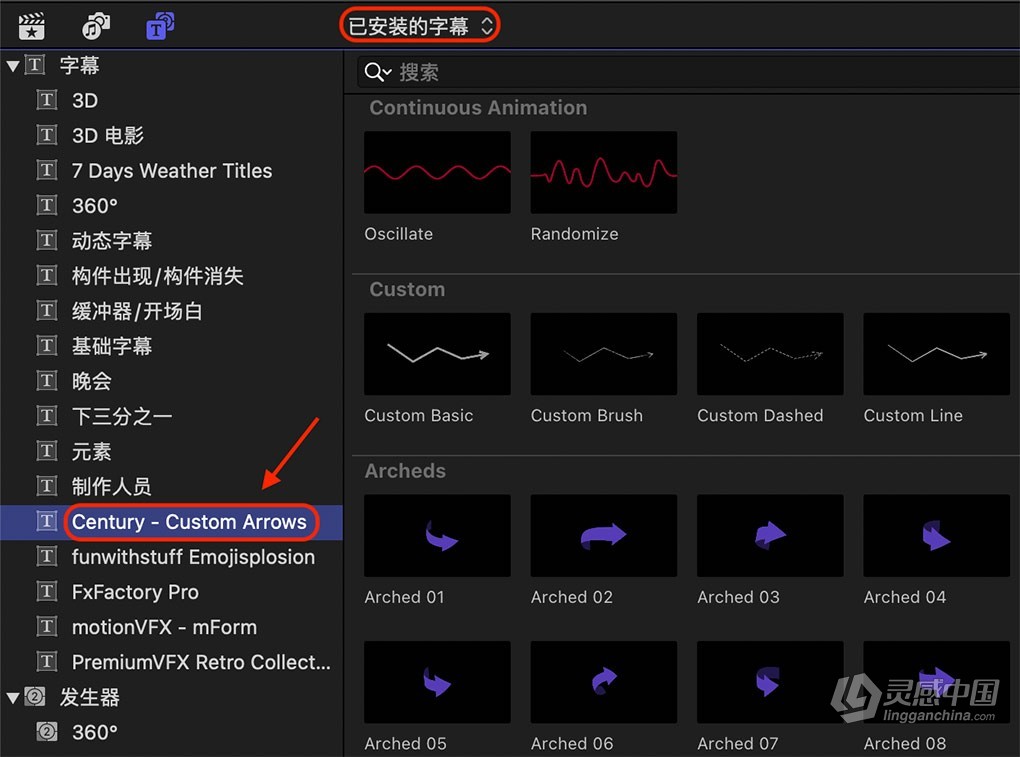Screen dimensions: 1020x757
Task: Select the Custom Line arrow thumbnail
Action: (x=937, y=354)
